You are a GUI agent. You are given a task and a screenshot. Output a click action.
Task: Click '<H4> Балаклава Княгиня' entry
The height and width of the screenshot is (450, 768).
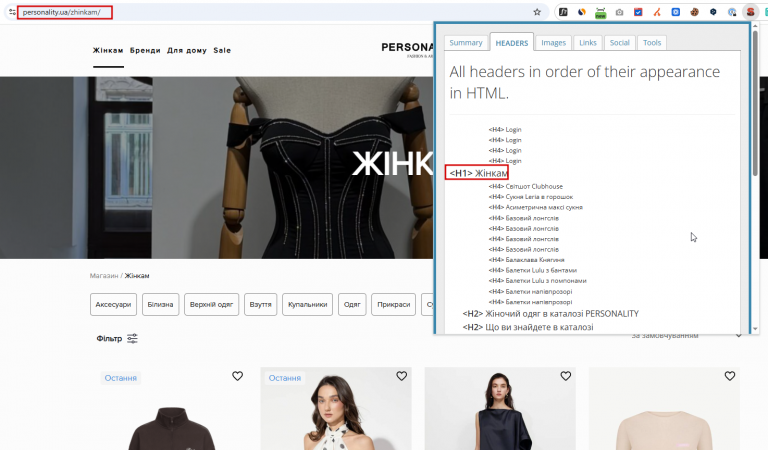coord(527,260)
